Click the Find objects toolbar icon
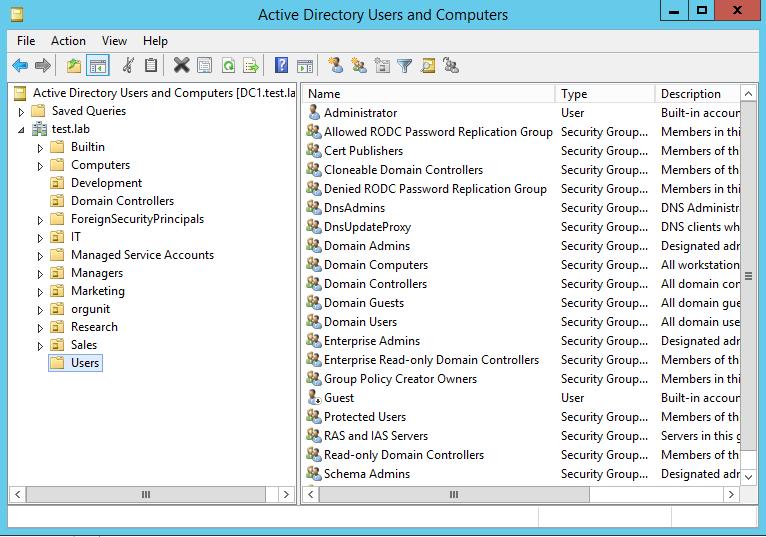This screenshot has height=537, width=766. point(428,65)
